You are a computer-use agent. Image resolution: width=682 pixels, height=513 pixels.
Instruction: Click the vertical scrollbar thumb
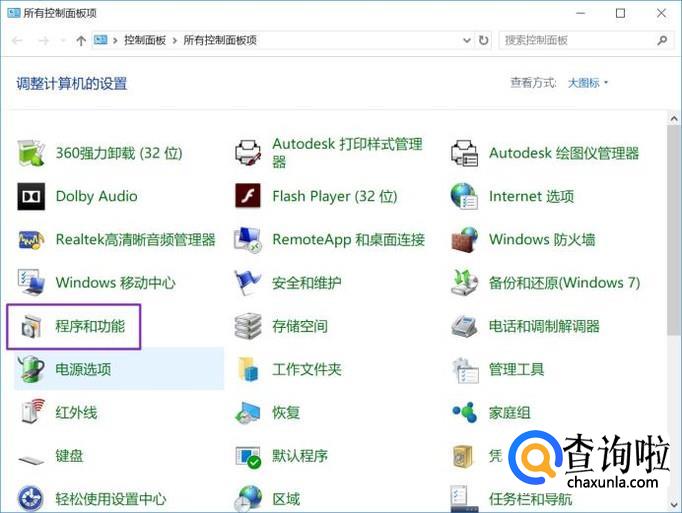[x=674, y=230]
